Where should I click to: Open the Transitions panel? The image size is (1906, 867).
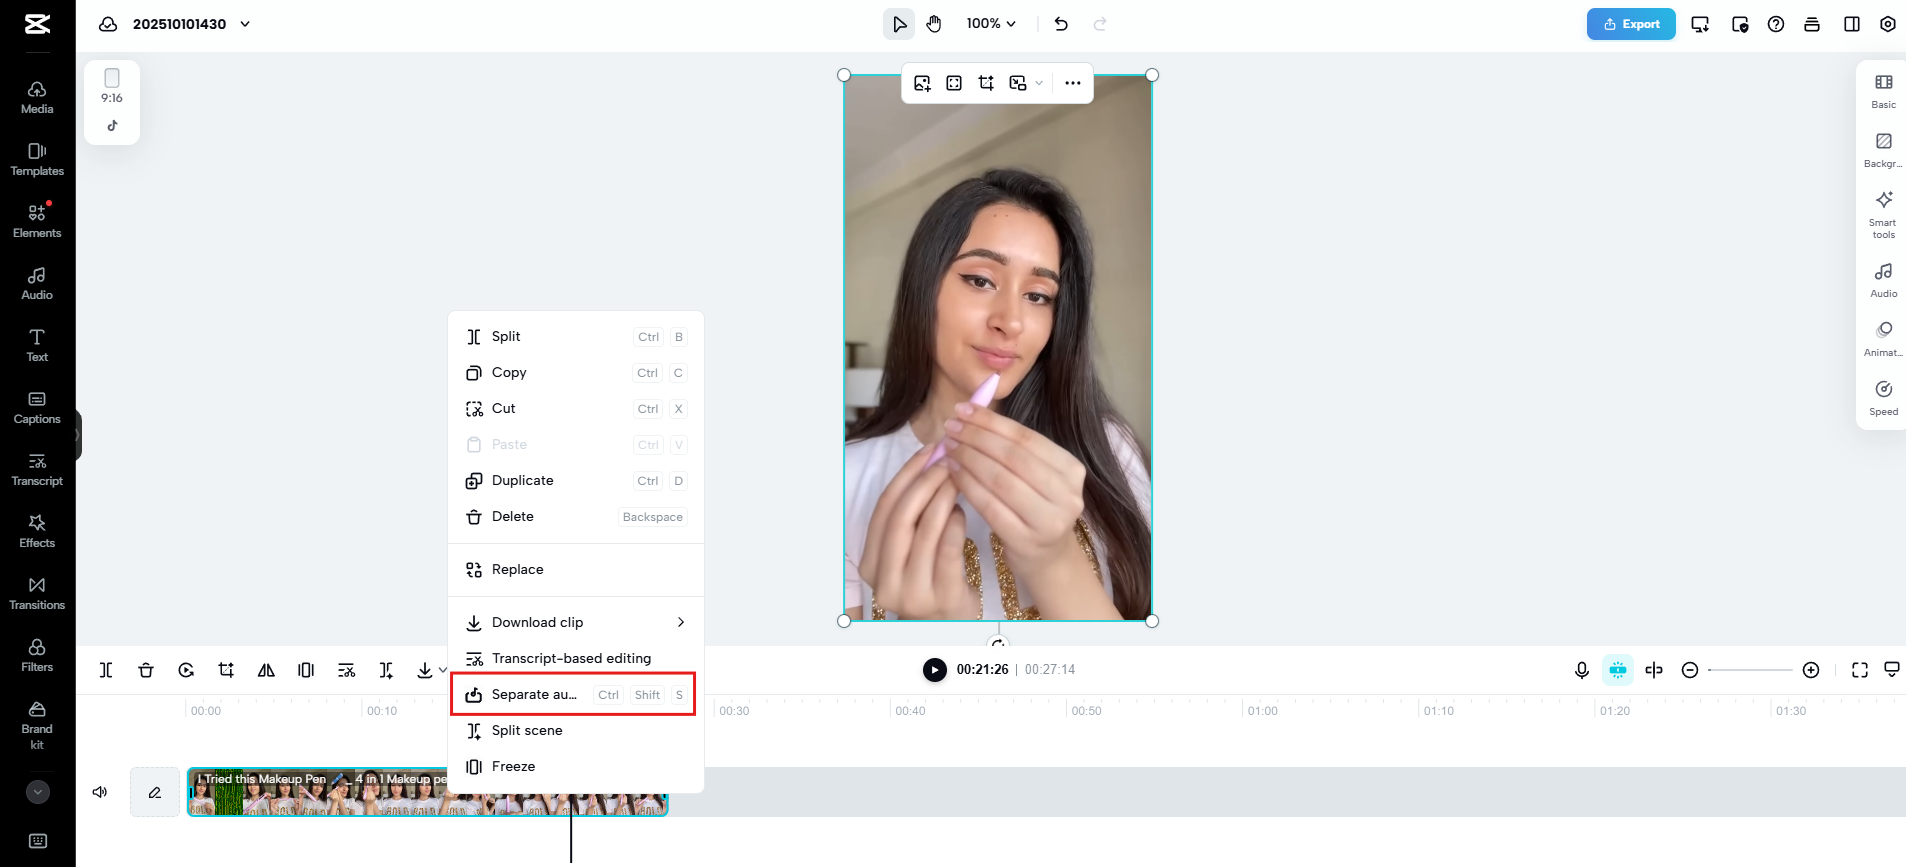point(37,594)
